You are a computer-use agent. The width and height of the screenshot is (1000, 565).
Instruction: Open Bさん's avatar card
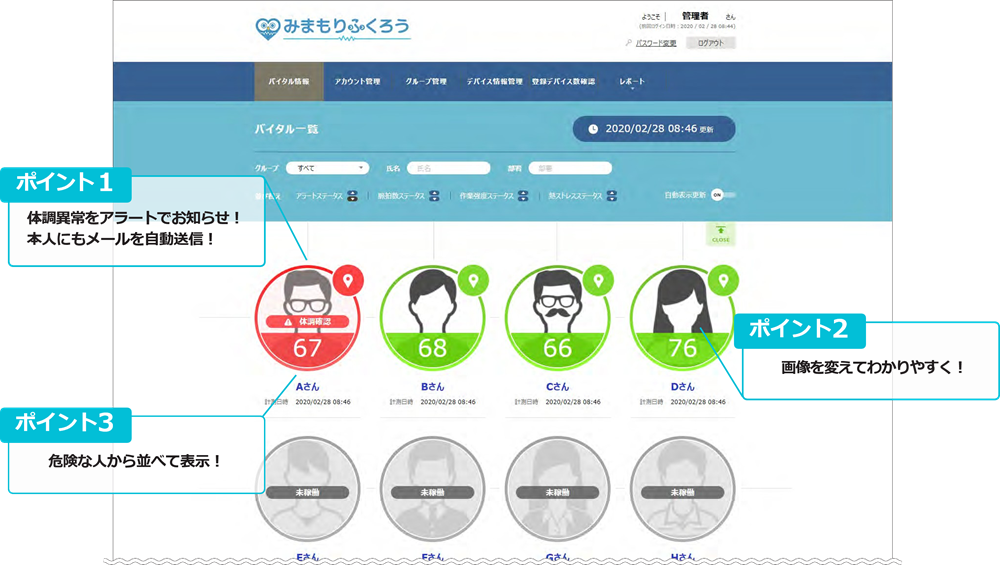point(432,318)
